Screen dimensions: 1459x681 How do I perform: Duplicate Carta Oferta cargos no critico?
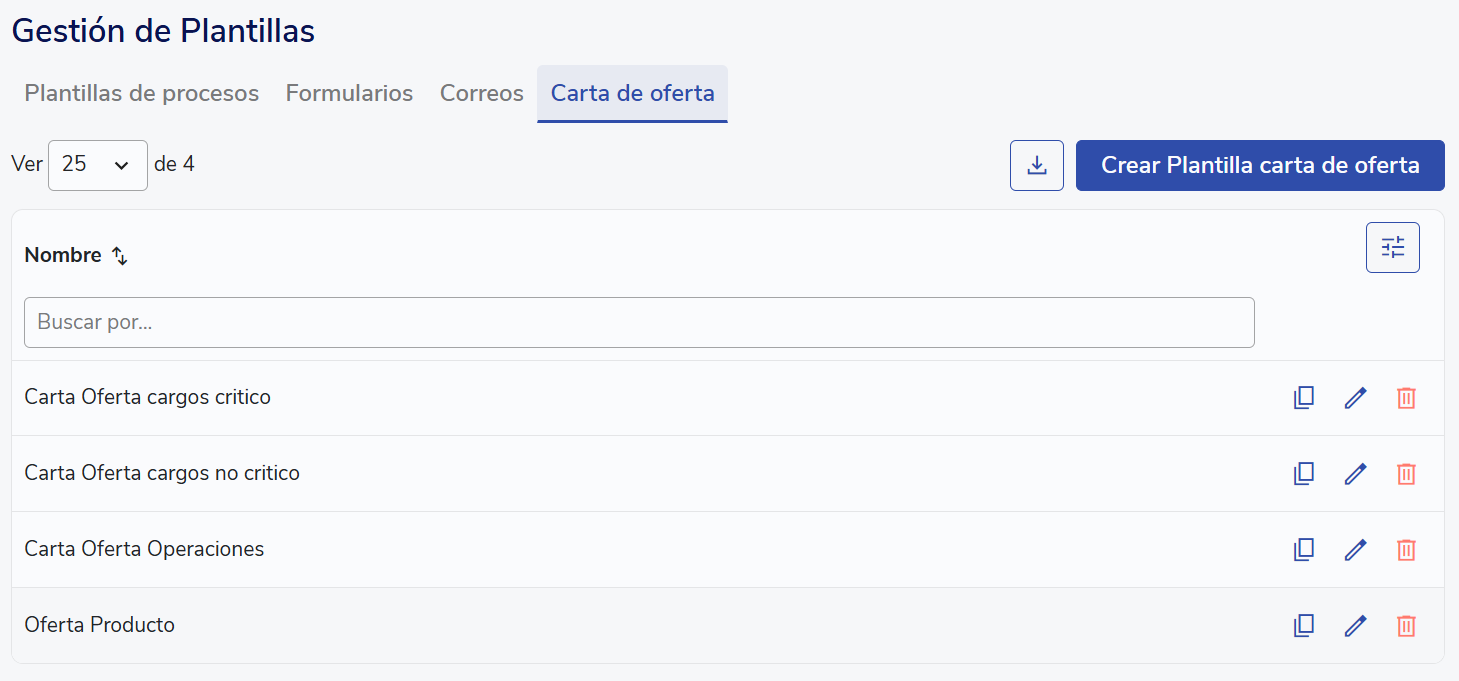(1303, 474)
